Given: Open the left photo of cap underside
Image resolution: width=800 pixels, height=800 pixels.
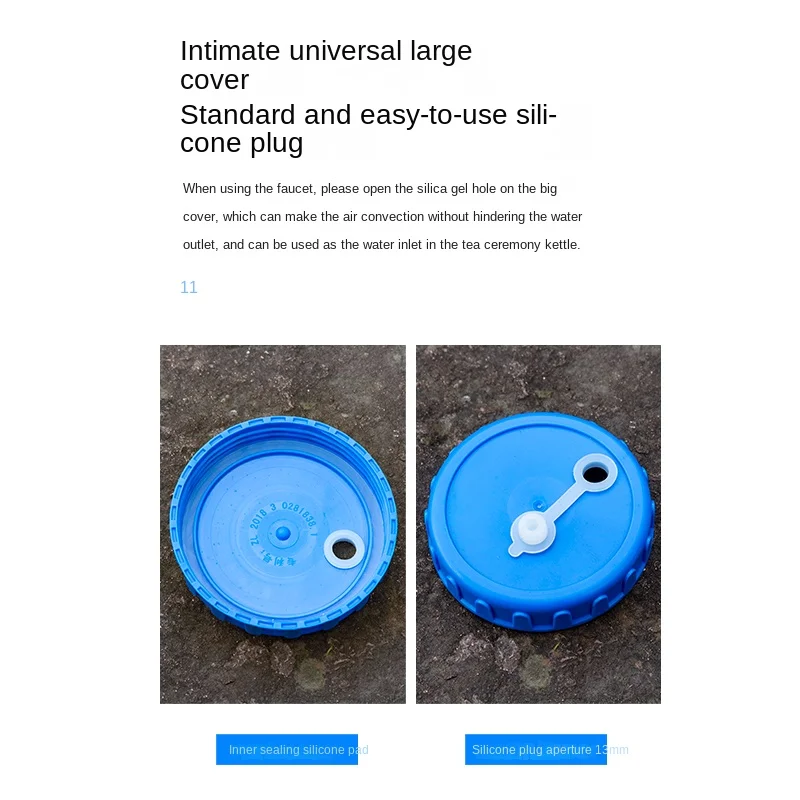Looking at the screenshot, I should point(283,524).
